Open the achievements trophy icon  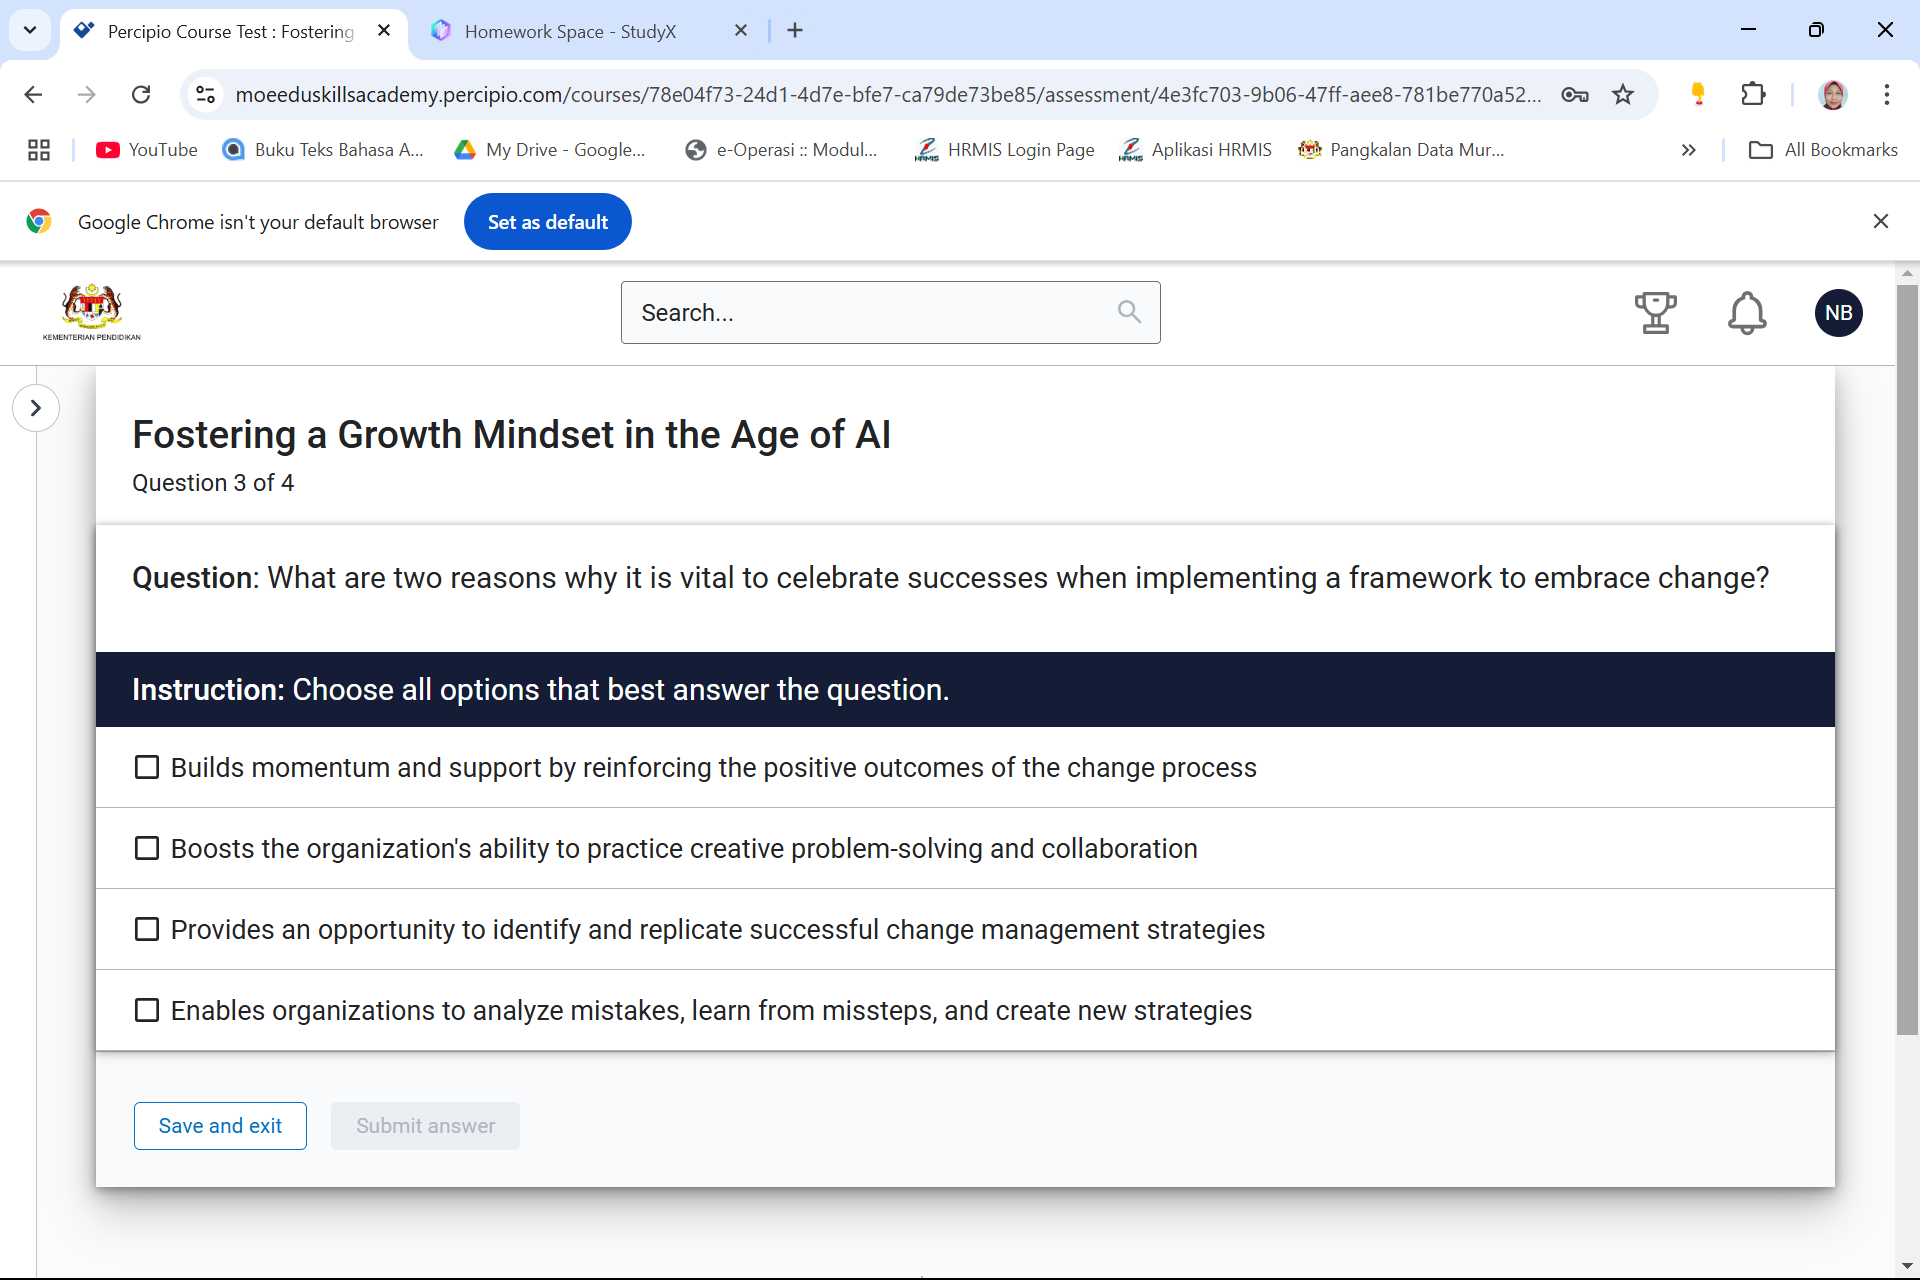click(1655, 313)
